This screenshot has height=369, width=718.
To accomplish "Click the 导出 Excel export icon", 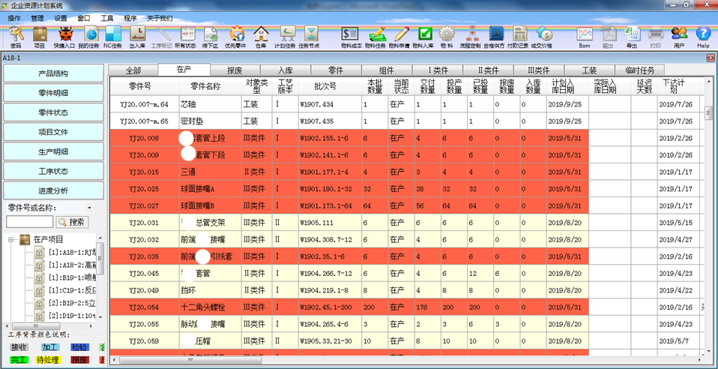I will pos(632,37).
